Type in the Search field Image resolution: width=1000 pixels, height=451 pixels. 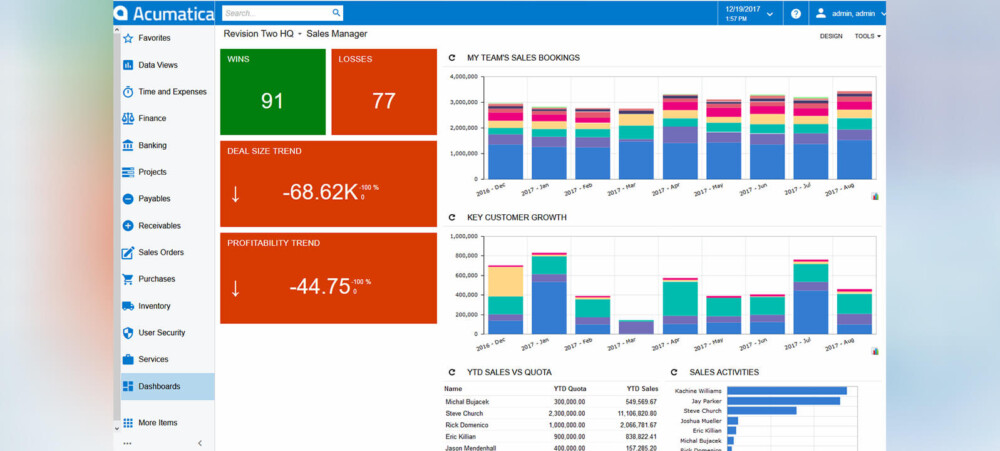[x=275, y=13]
